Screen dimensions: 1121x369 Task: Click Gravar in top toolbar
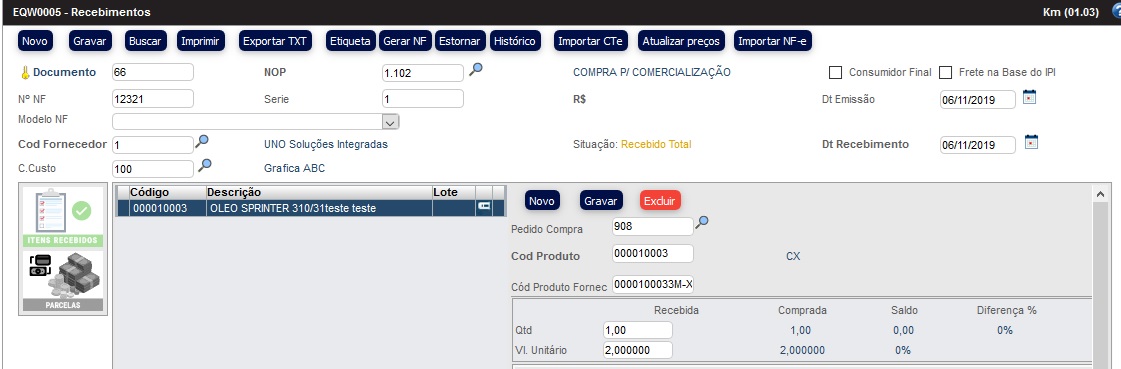[x=90, y=41]
